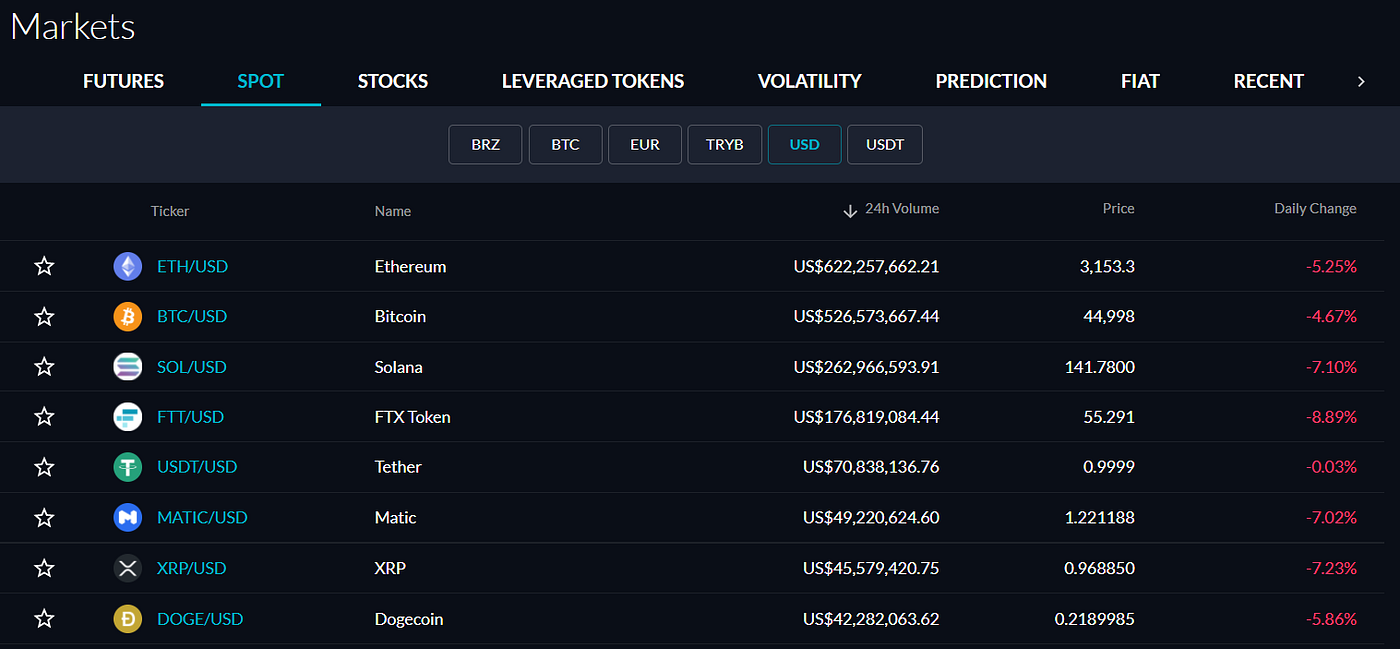The width and height of the screenshot is (1400, 649).
Task: Click the Solana coin icon
Action: 127,367
